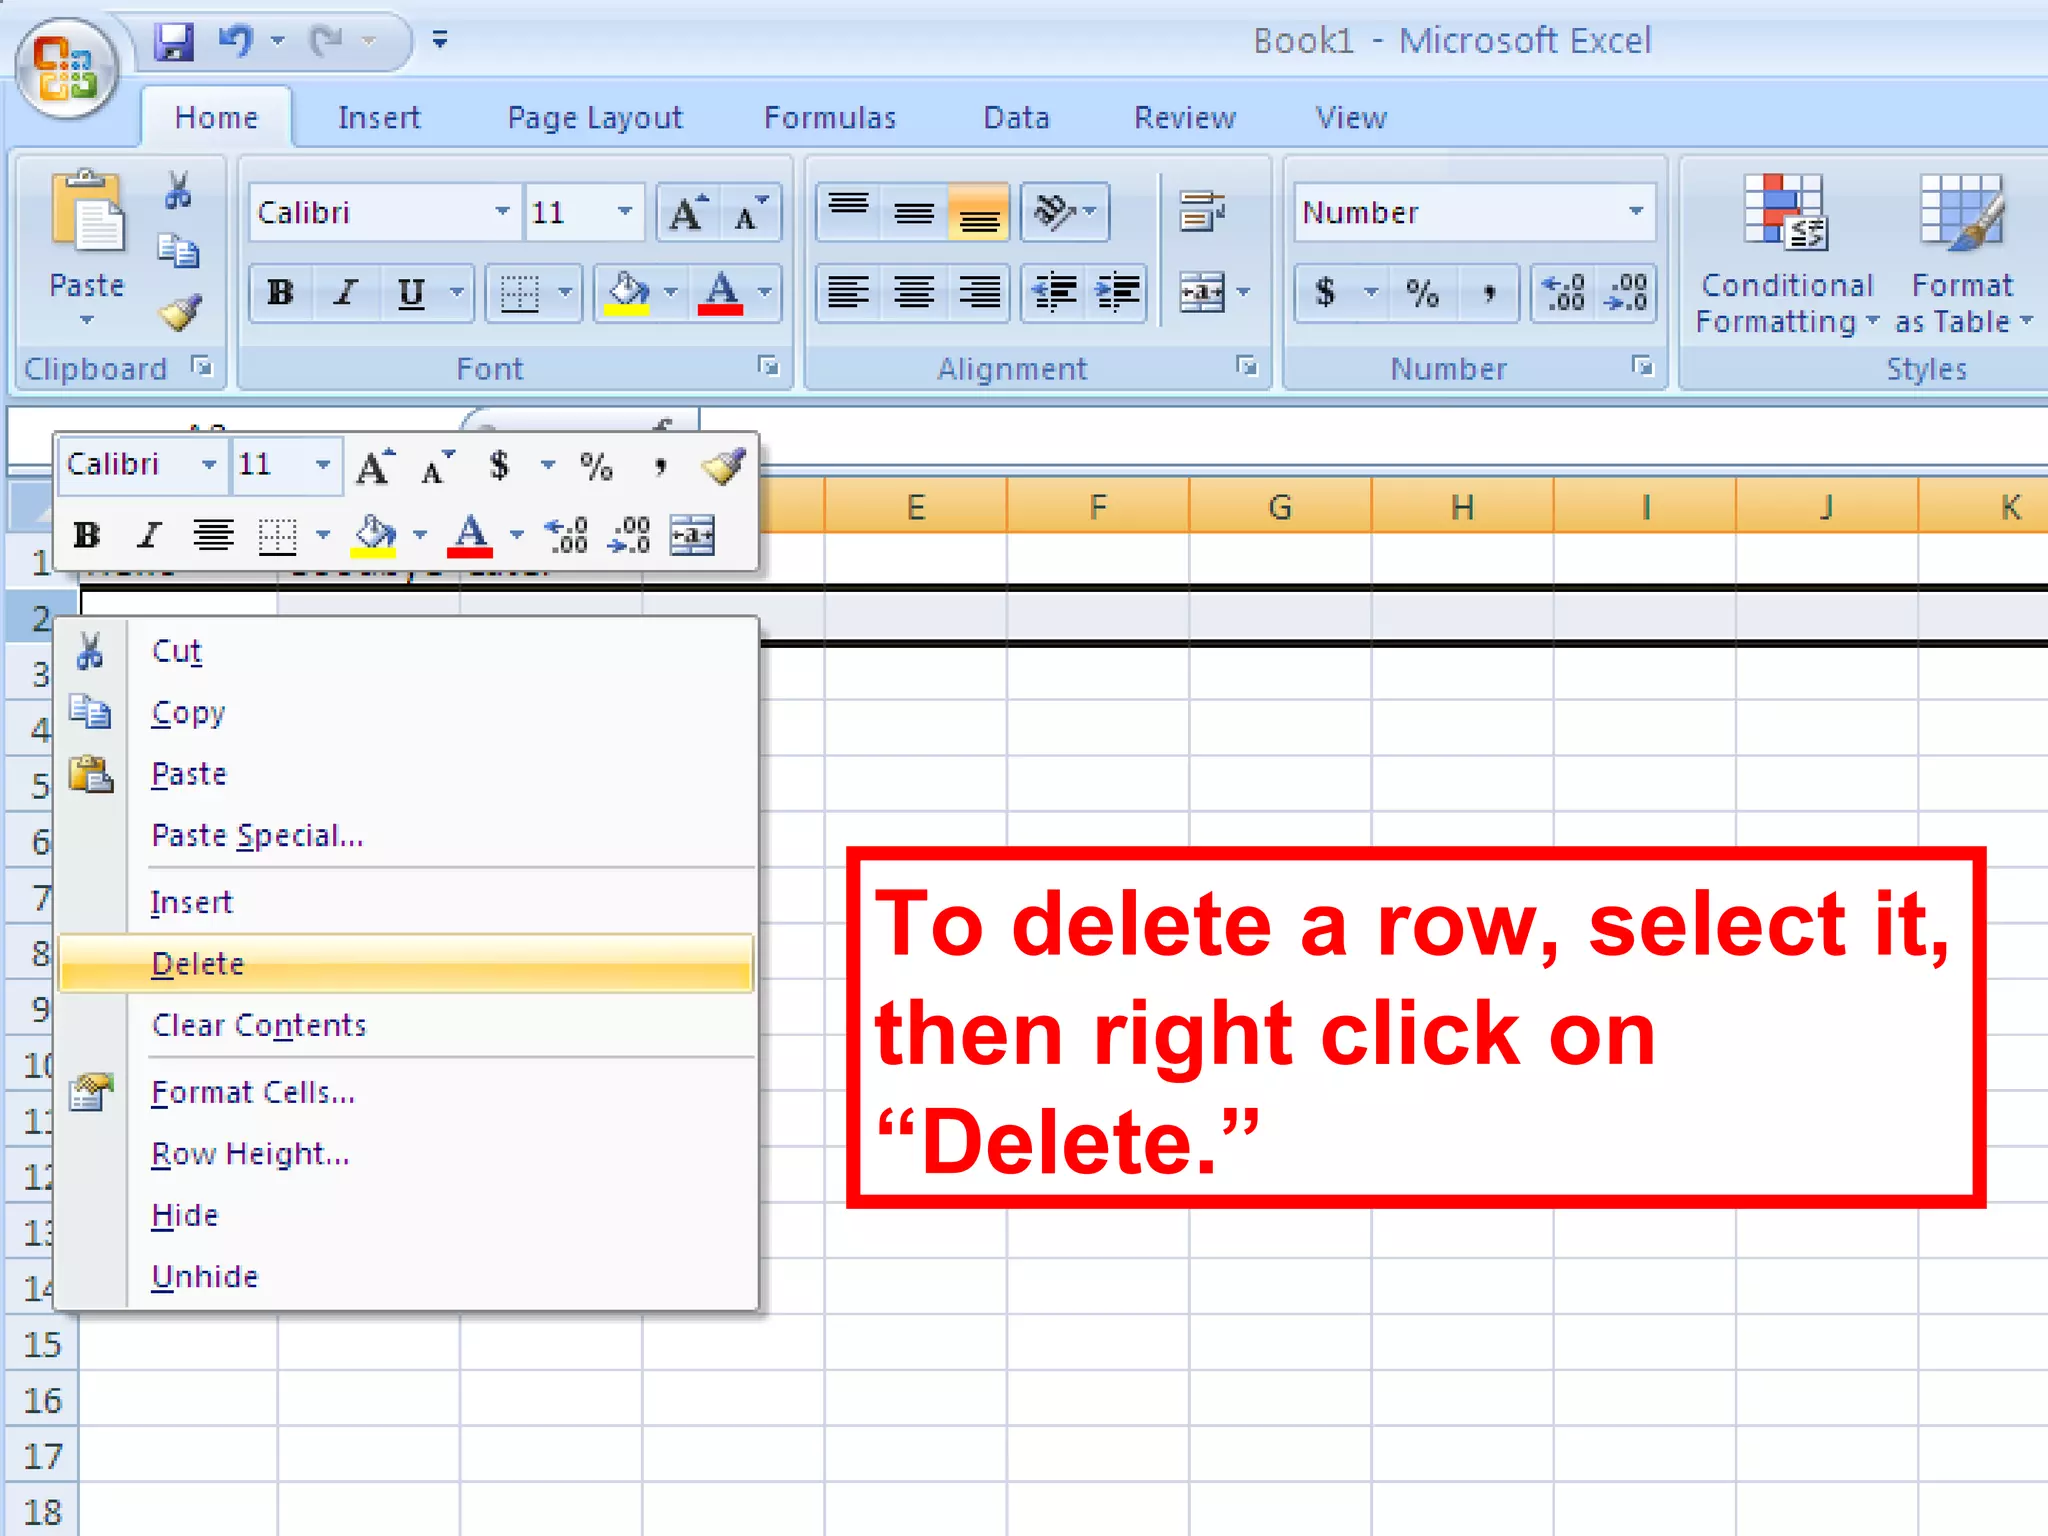Open ribbon Borders dropdown arrow
The width and height of the screenshot is (2048, 1536).
click(565, 293)
